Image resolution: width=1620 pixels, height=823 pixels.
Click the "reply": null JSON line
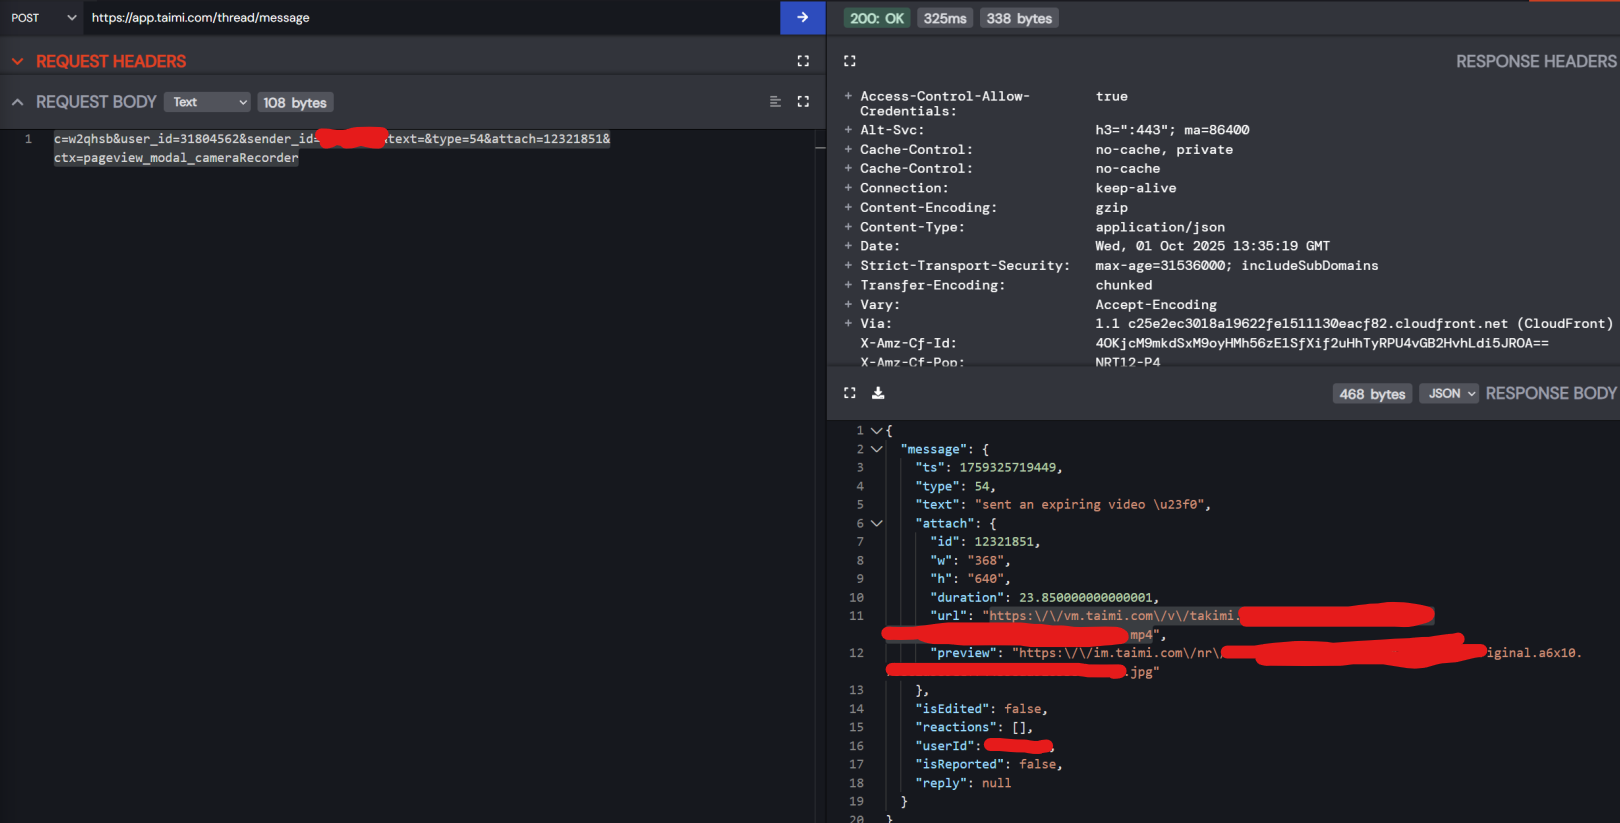963,783
